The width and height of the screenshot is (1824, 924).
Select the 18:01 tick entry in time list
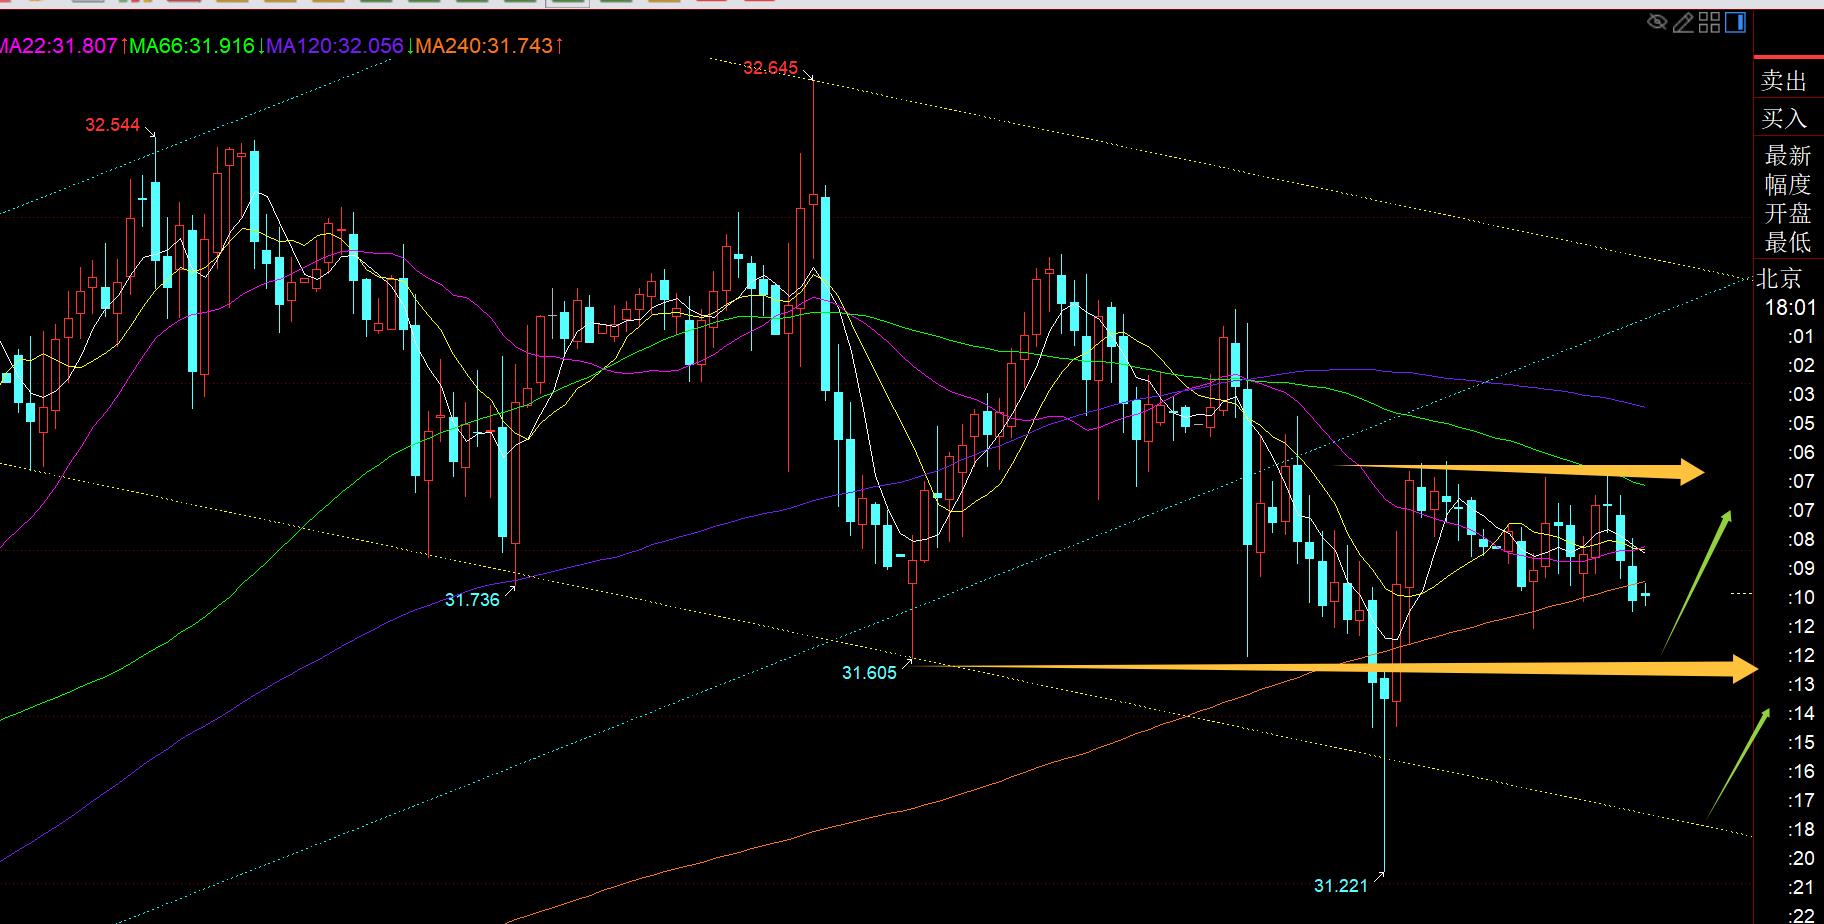pyautogui.click(x=1789, y=308)
